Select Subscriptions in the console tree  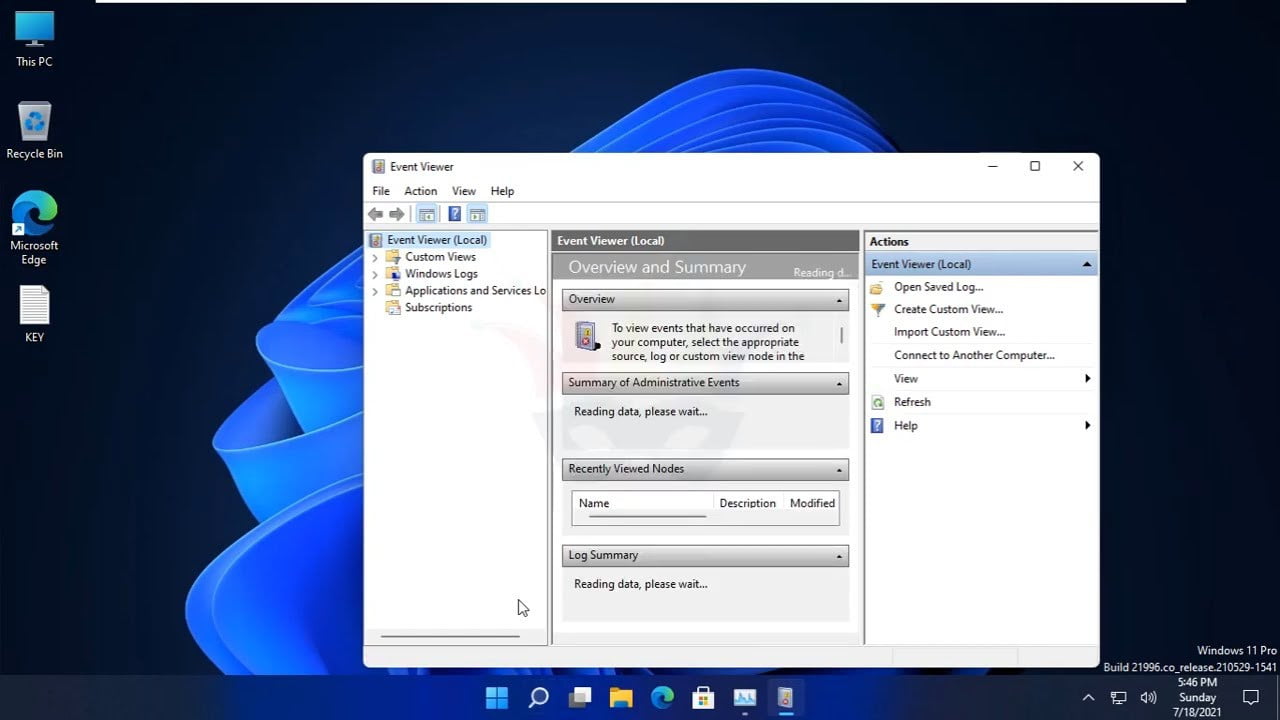pyautogui.click(x=440, y=307)
